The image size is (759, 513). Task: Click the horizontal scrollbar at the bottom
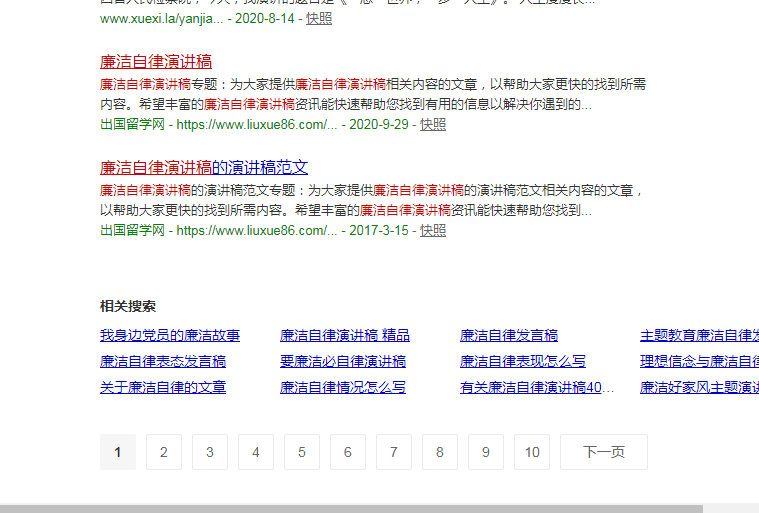pyautogui.click(x=350, y=508)
